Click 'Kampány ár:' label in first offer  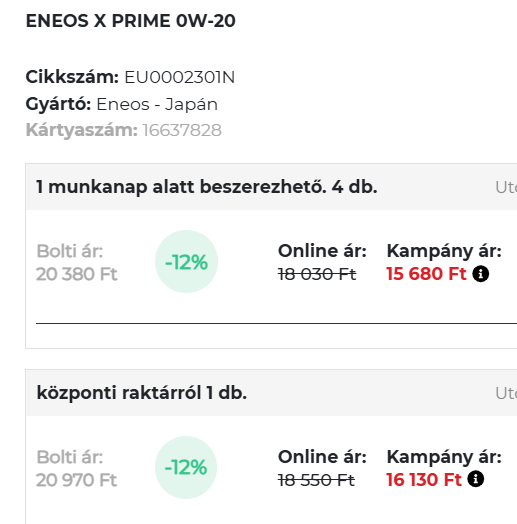(444, 251)
